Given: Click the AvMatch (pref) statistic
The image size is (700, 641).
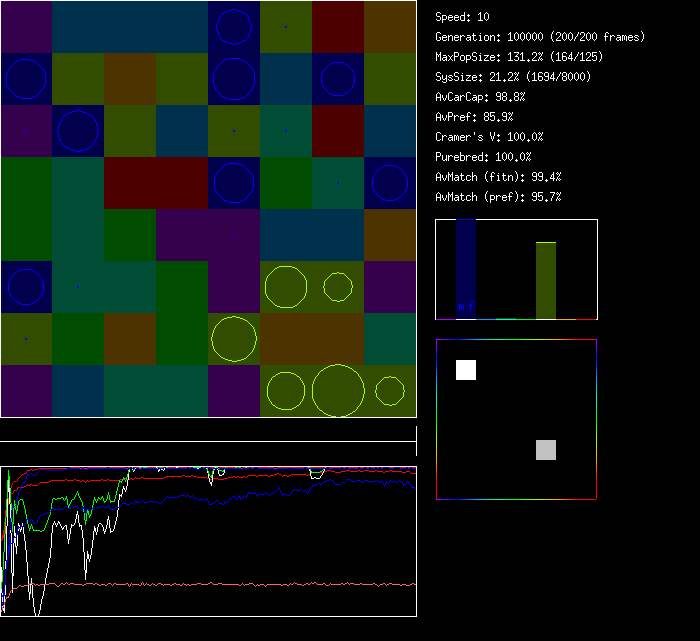Looking at the screenshot, I should tap(499, 197).
